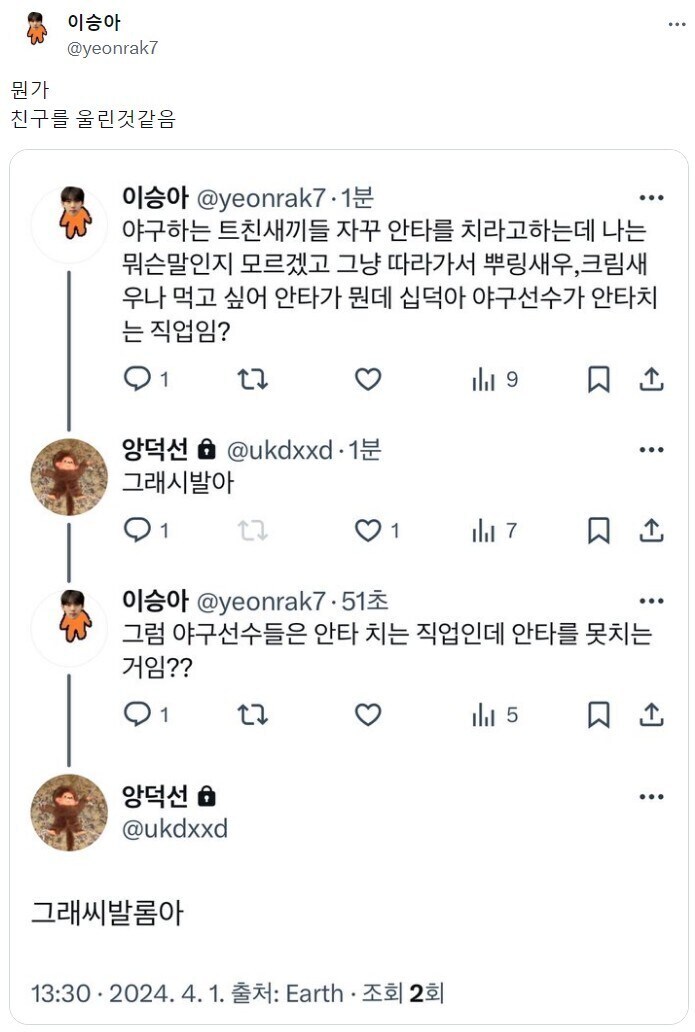Screen dimensions: 695x1032
Task: Share the 그래시발아 reply
Action: (x=651, y=530)
